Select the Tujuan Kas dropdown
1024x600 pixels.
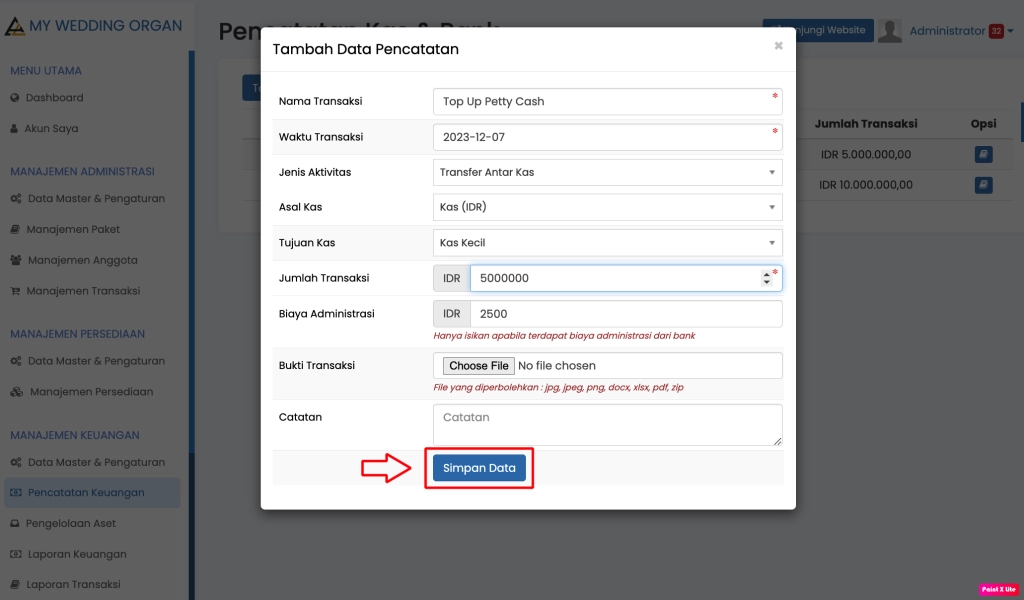pyautogui.click(x=607, y=242)
